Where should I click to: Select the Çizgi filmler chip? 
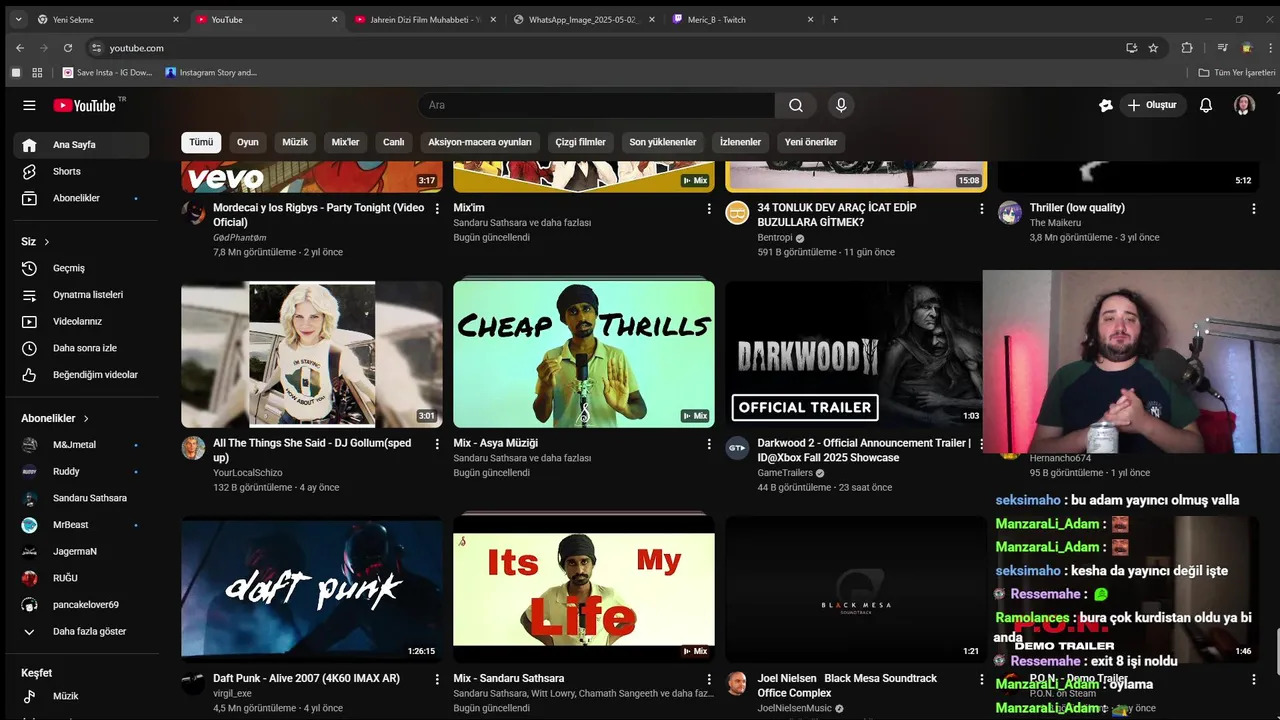(581, 142)
